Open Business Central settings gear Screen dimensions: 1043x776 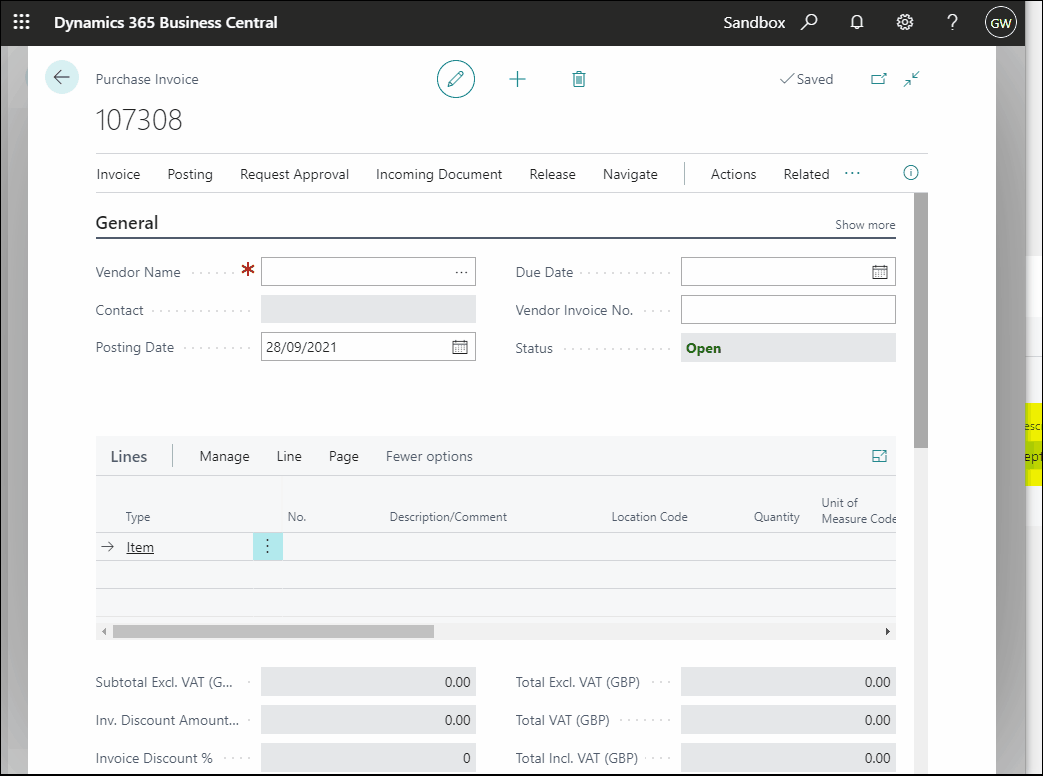pos(904,21)
